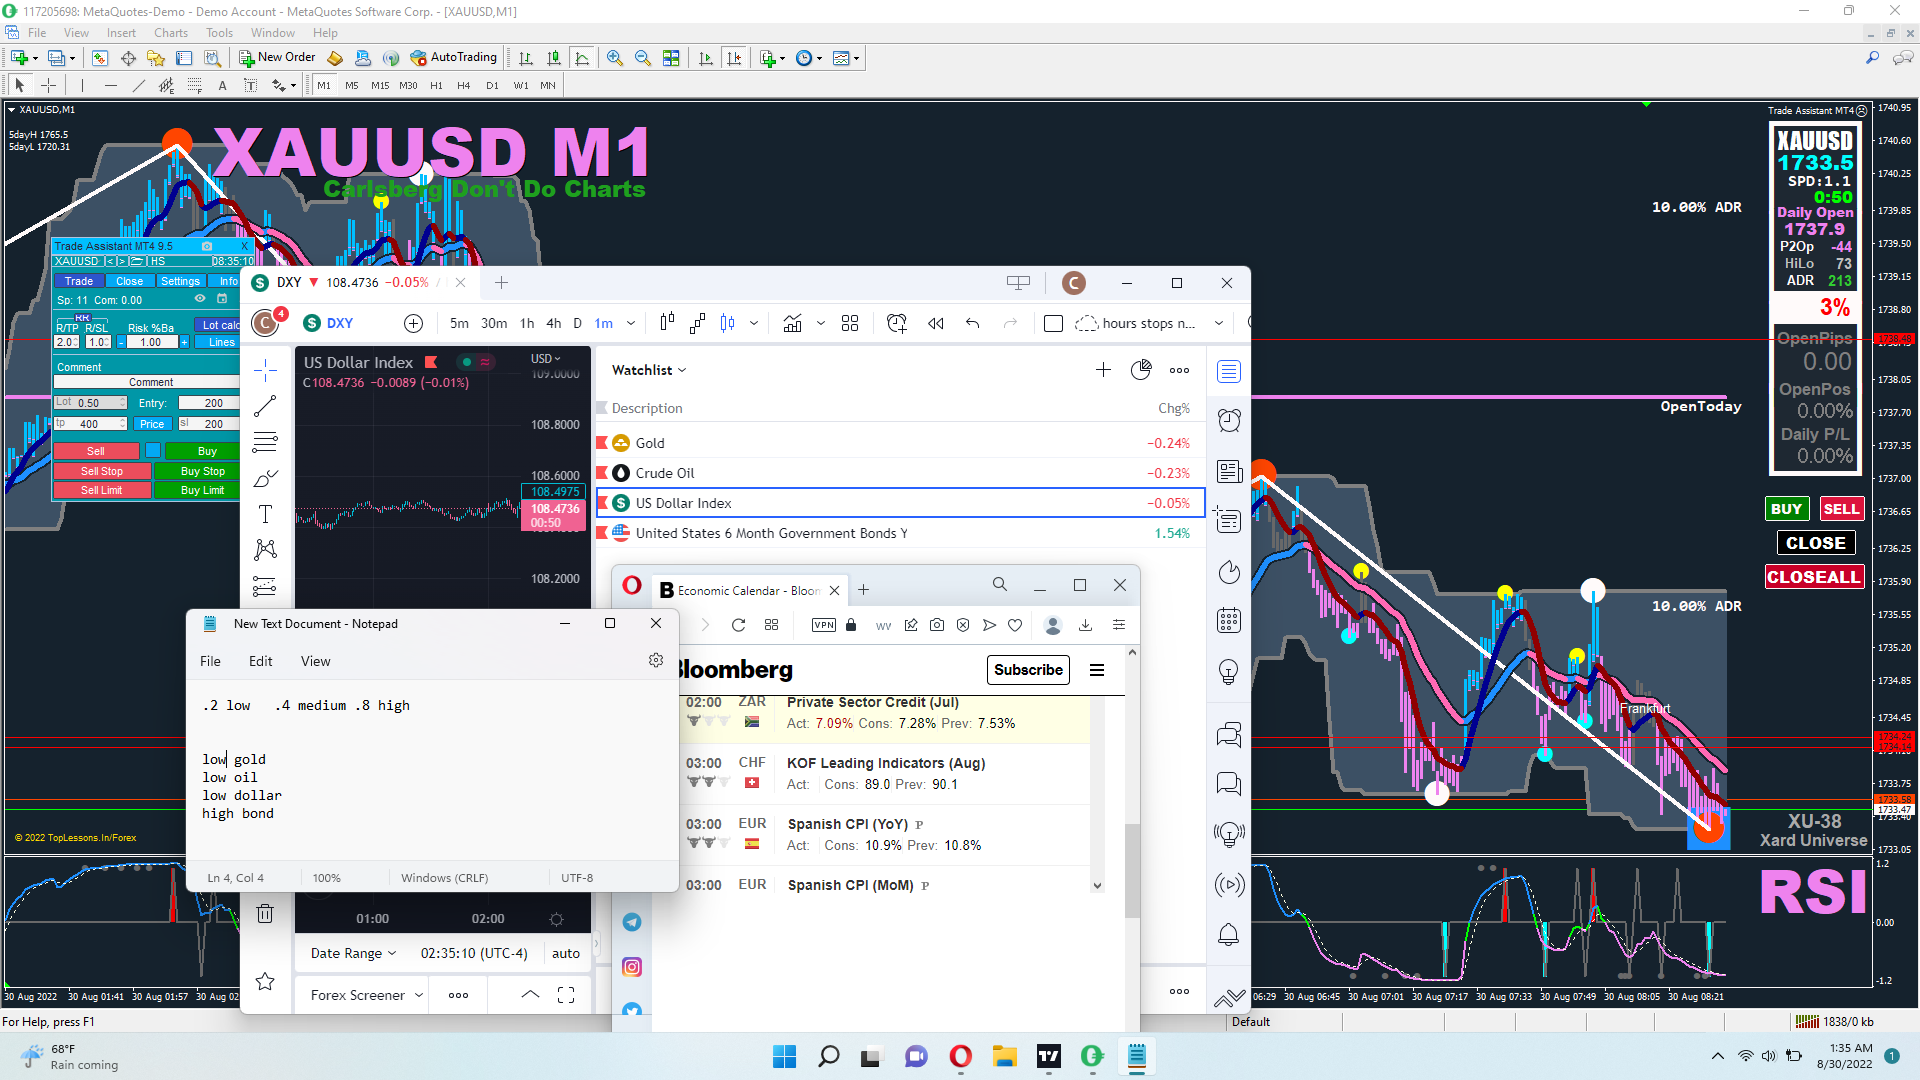Click the Bloomberg Subscribe button
The width and height of the screenshot is (1920, 1080).
click(x=1028, y=670)
